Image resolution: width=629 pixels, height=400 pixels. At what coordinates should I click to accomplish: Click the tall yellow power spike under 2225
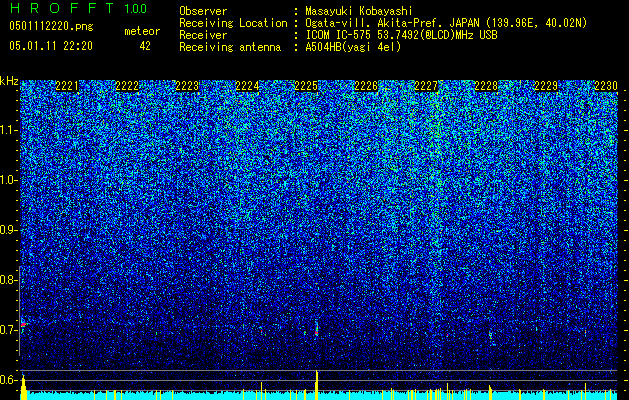(x=317, y=385)
